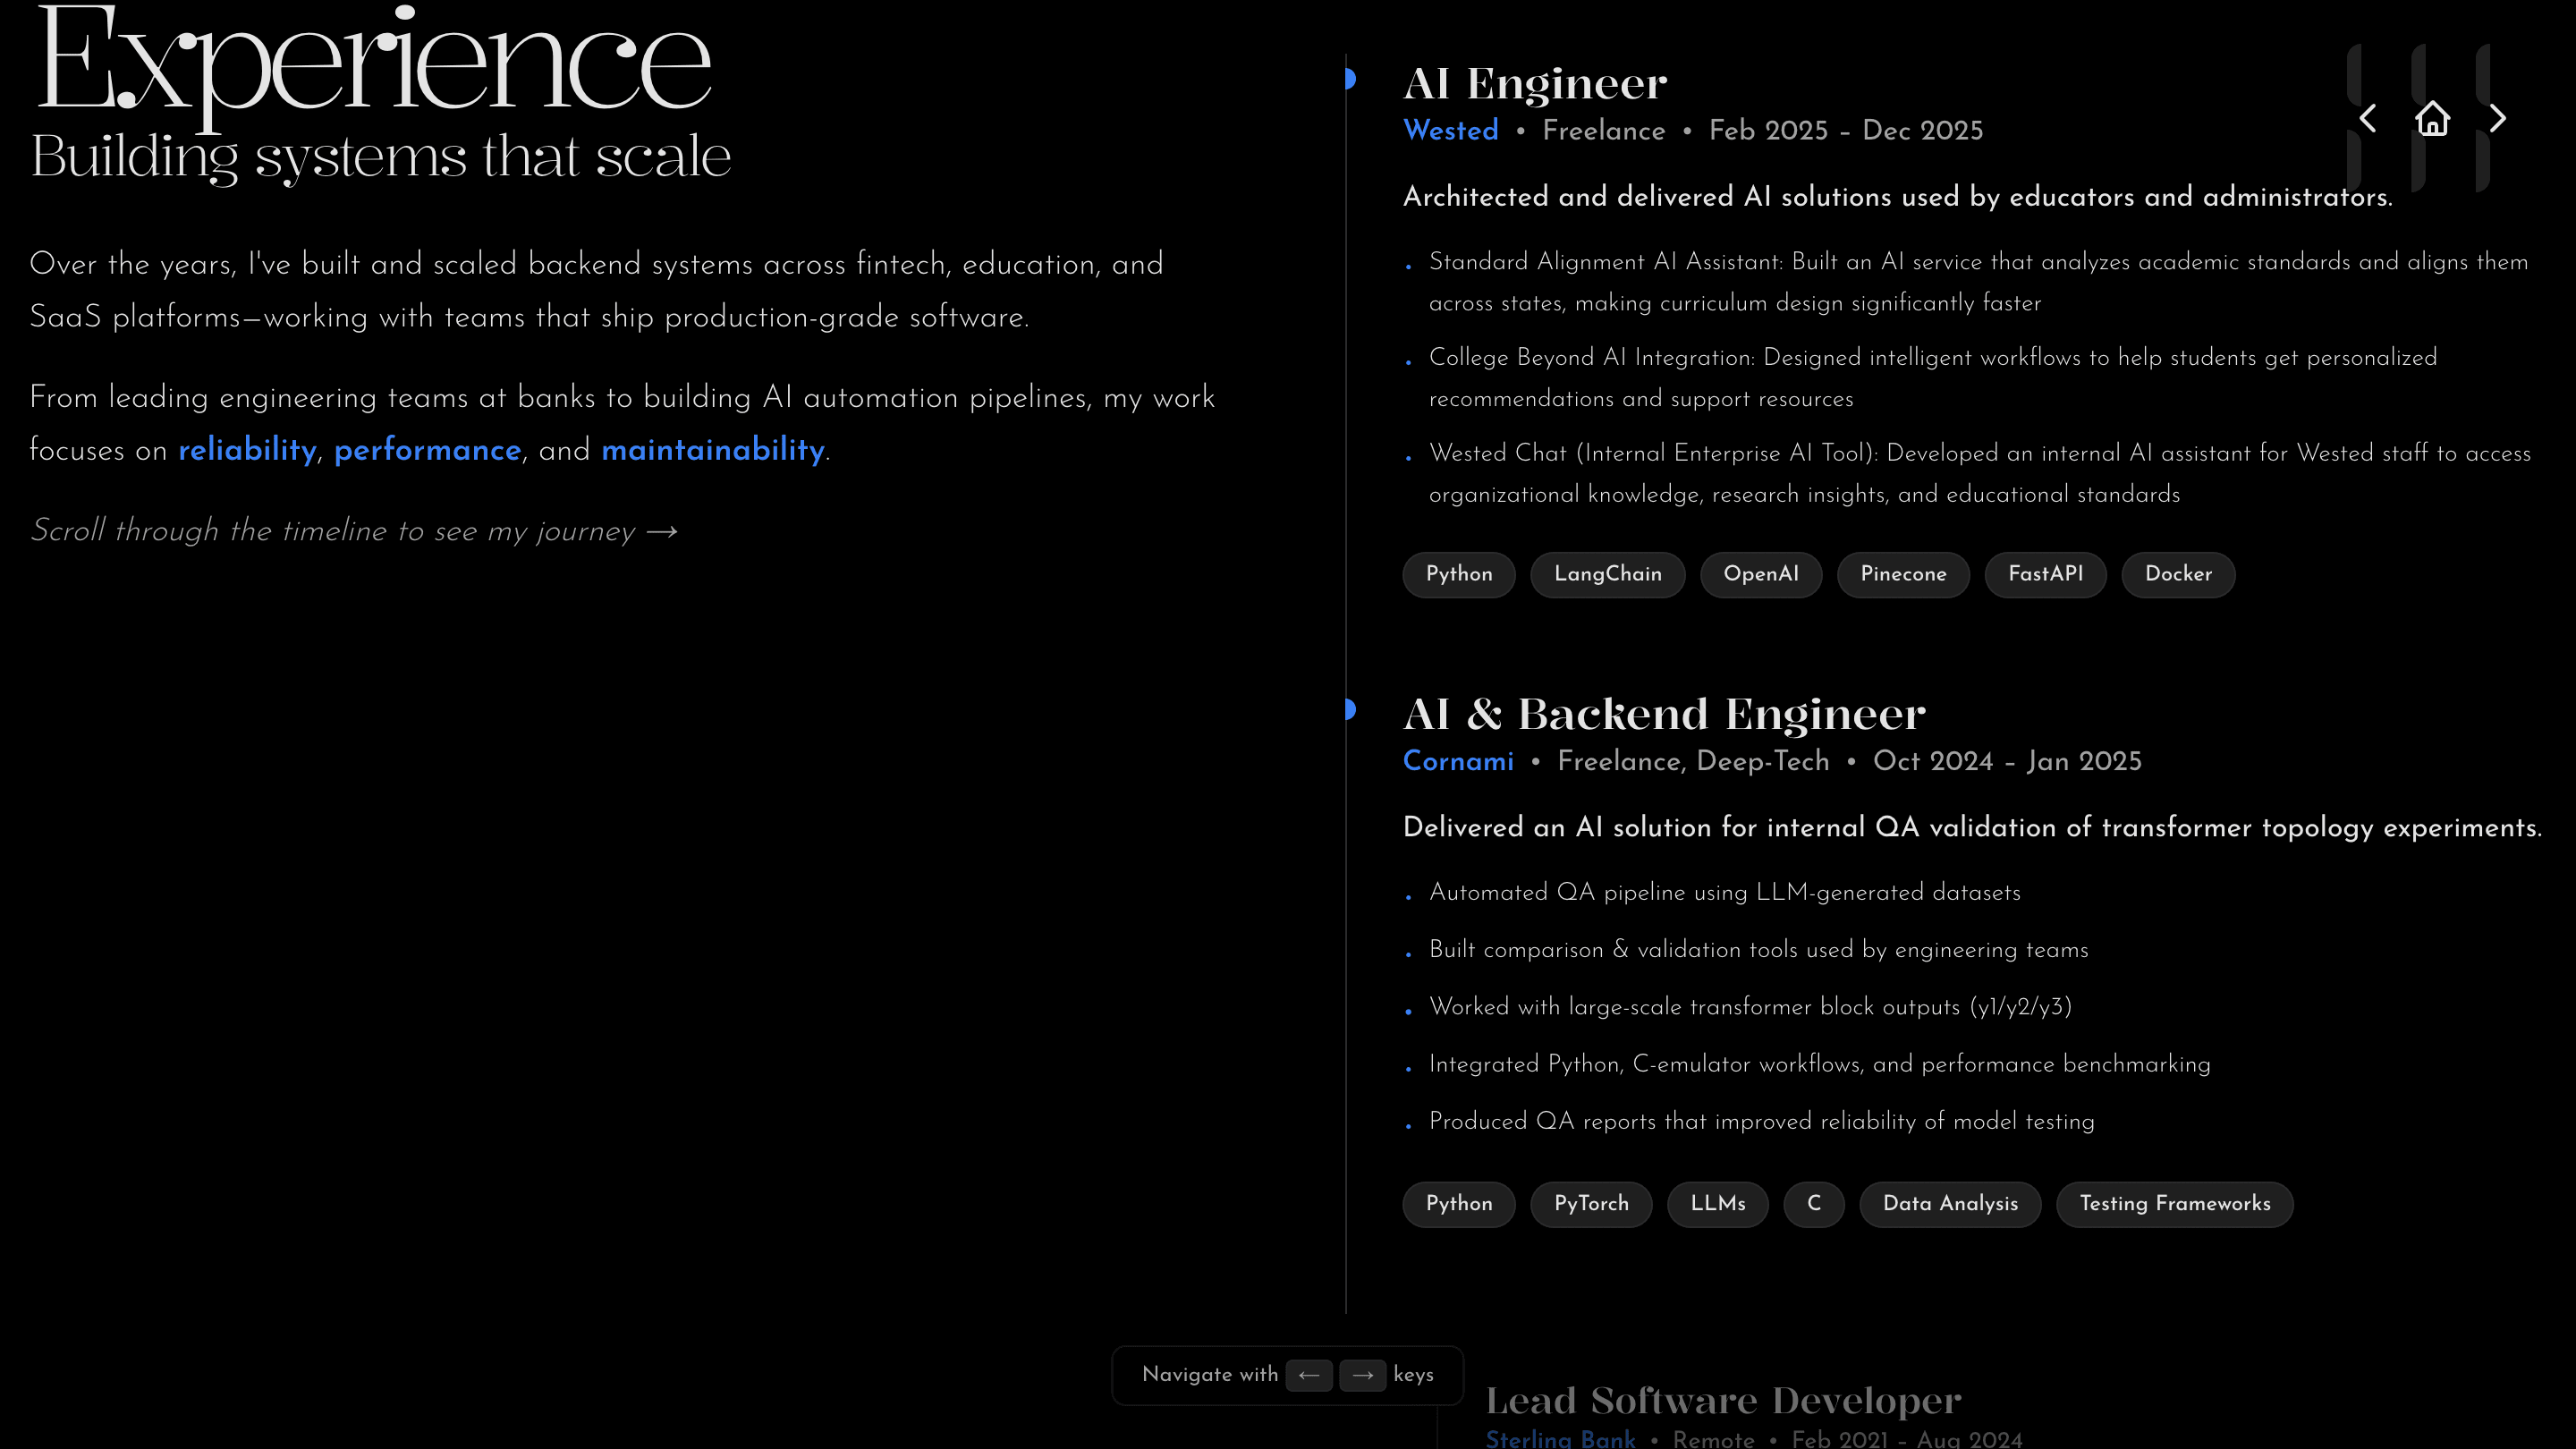The height and width of the screenshot is (1449, 2576).
Task: Click the "Freelance, Deep-Tech" label
Action: tap(1693, 761)
